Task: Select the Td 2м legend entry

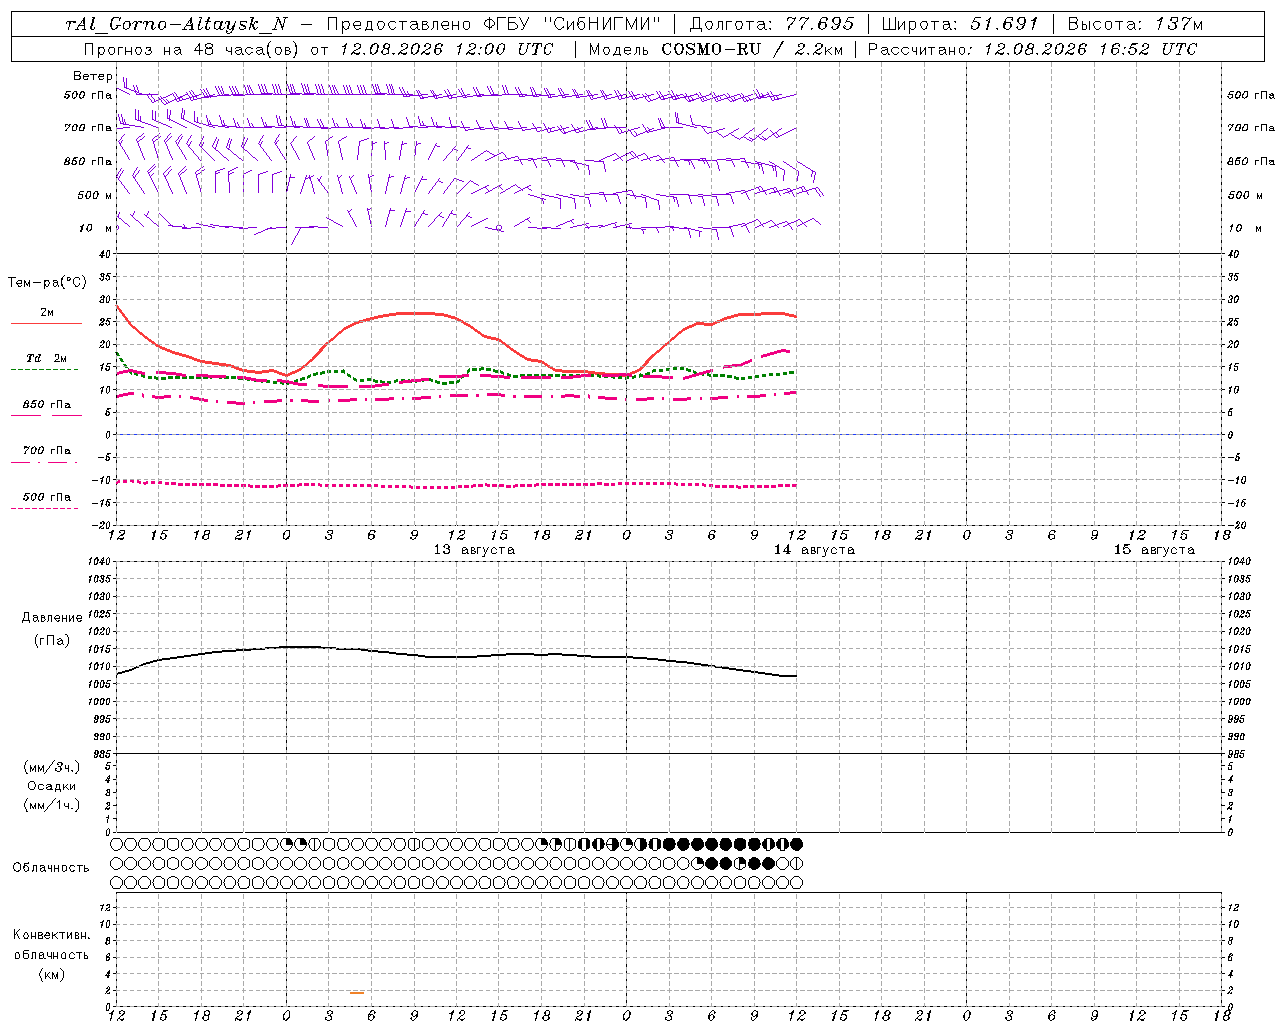Action: point(47,358)
